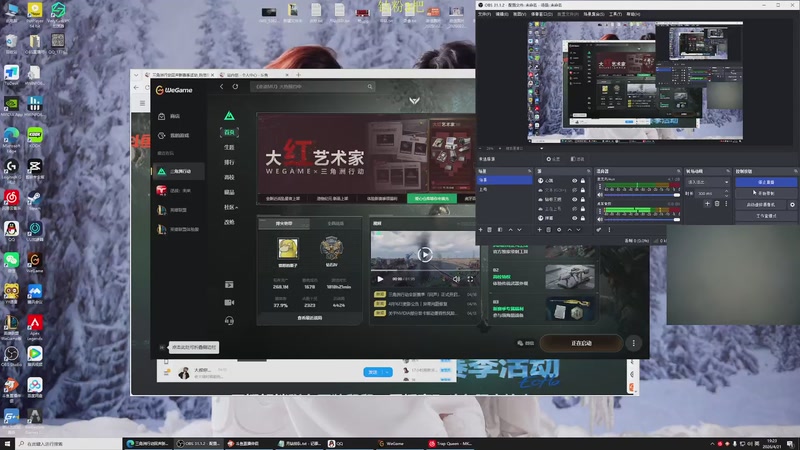The image size is (800, 450).
Task: Toggle visibility of first OBS source
Action: click(574, 181)
